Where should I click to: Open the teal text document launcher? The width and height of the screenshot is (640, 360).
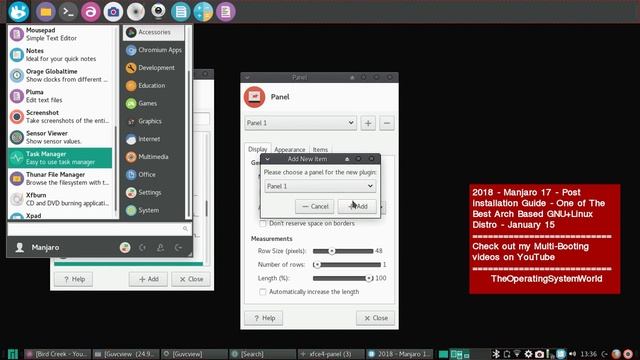coord(180,12)
